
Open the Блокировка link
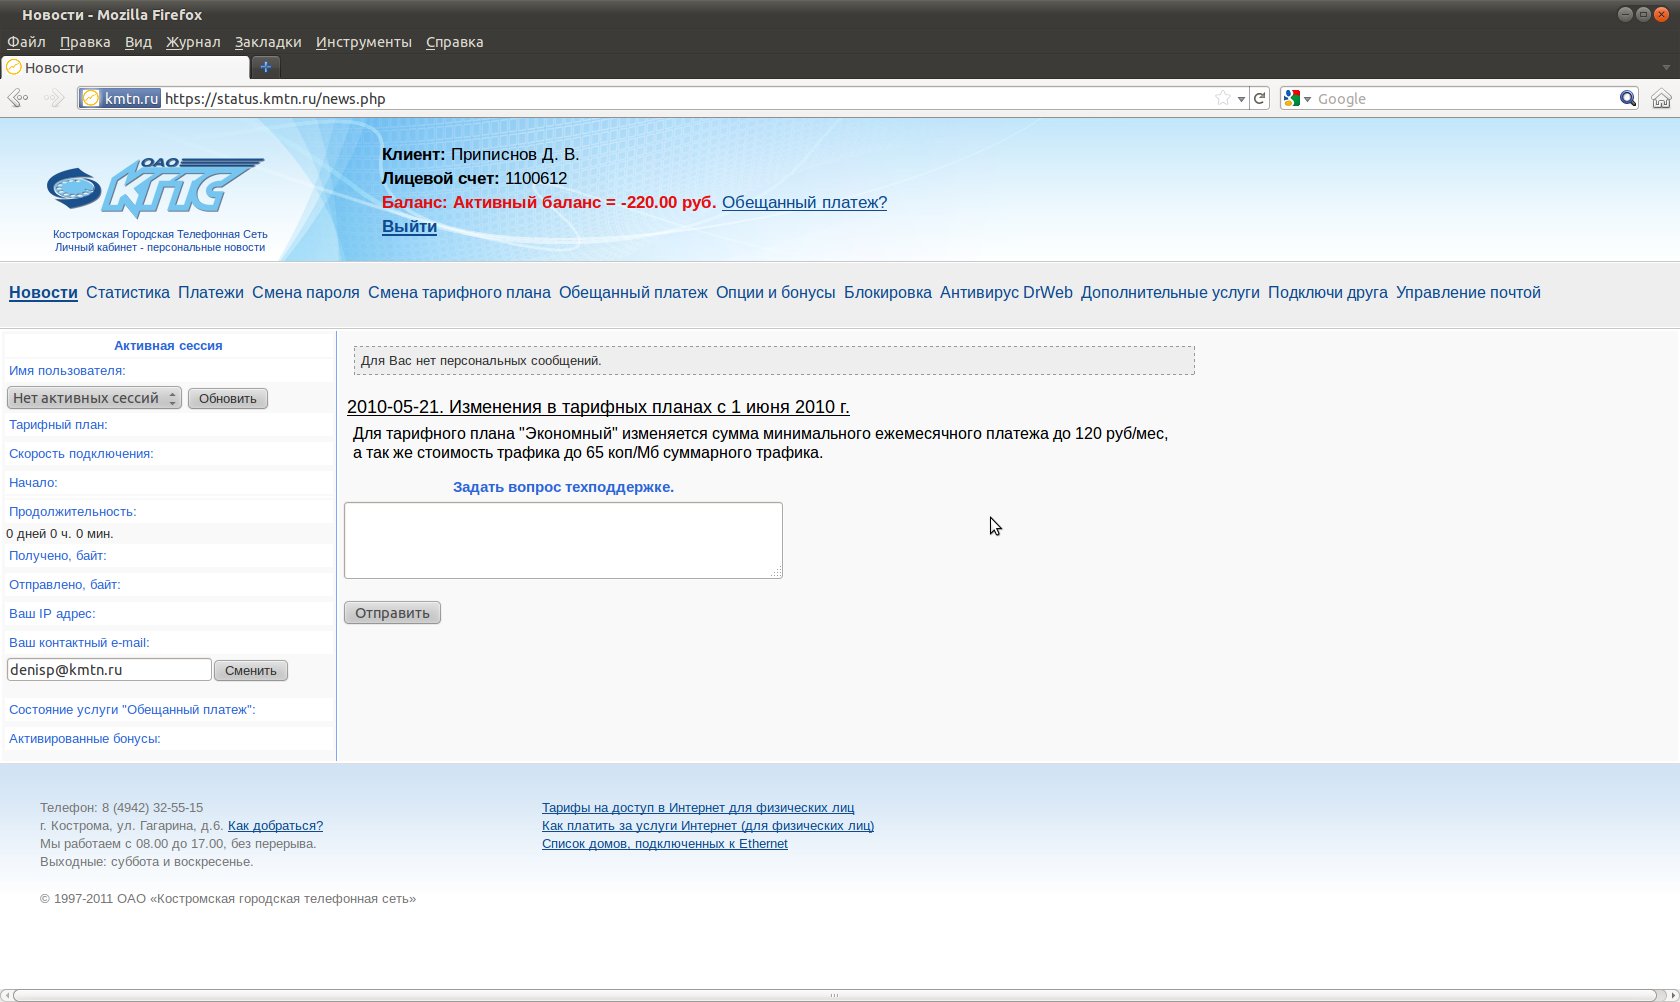tap(888, 293)
